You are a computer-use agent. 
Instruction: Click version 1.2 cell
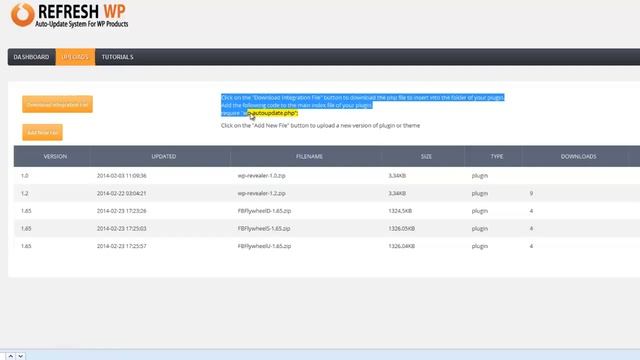pos(24,193)
